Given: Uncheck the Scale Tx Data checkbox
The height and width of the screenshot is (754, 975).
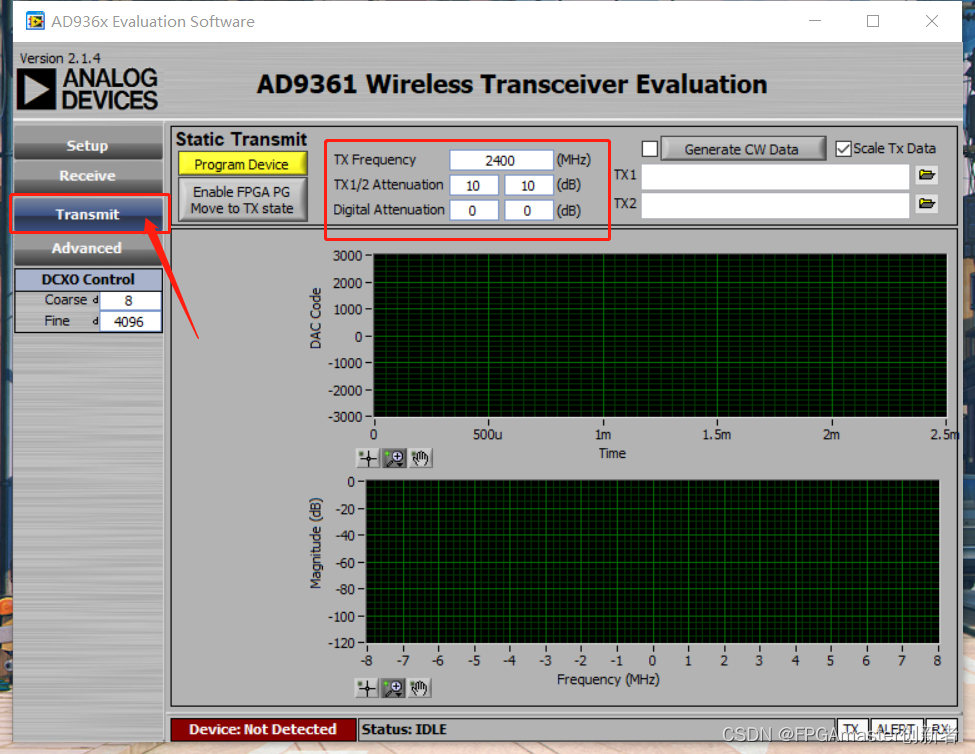Looking at the screenshot, I should 843,149.
